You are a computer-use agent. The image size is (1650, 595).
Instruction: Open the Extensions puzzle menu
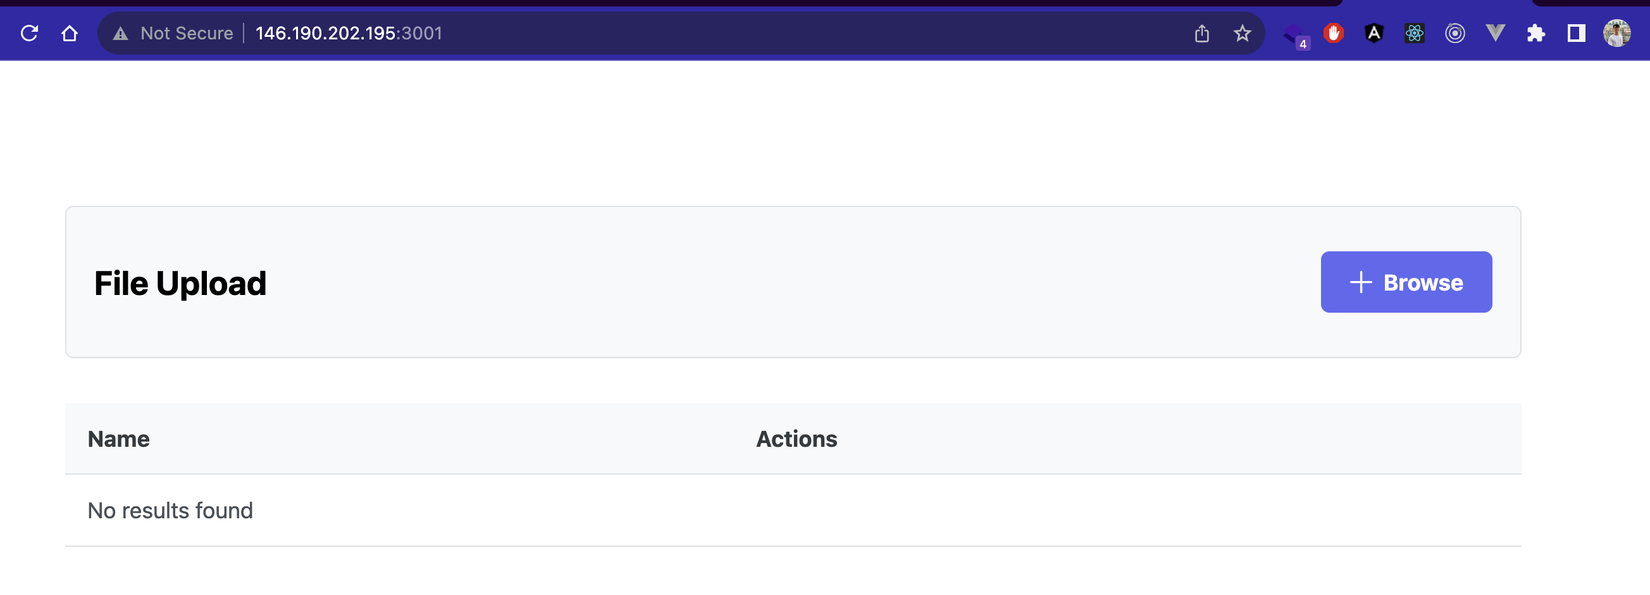pos(1536,33)
